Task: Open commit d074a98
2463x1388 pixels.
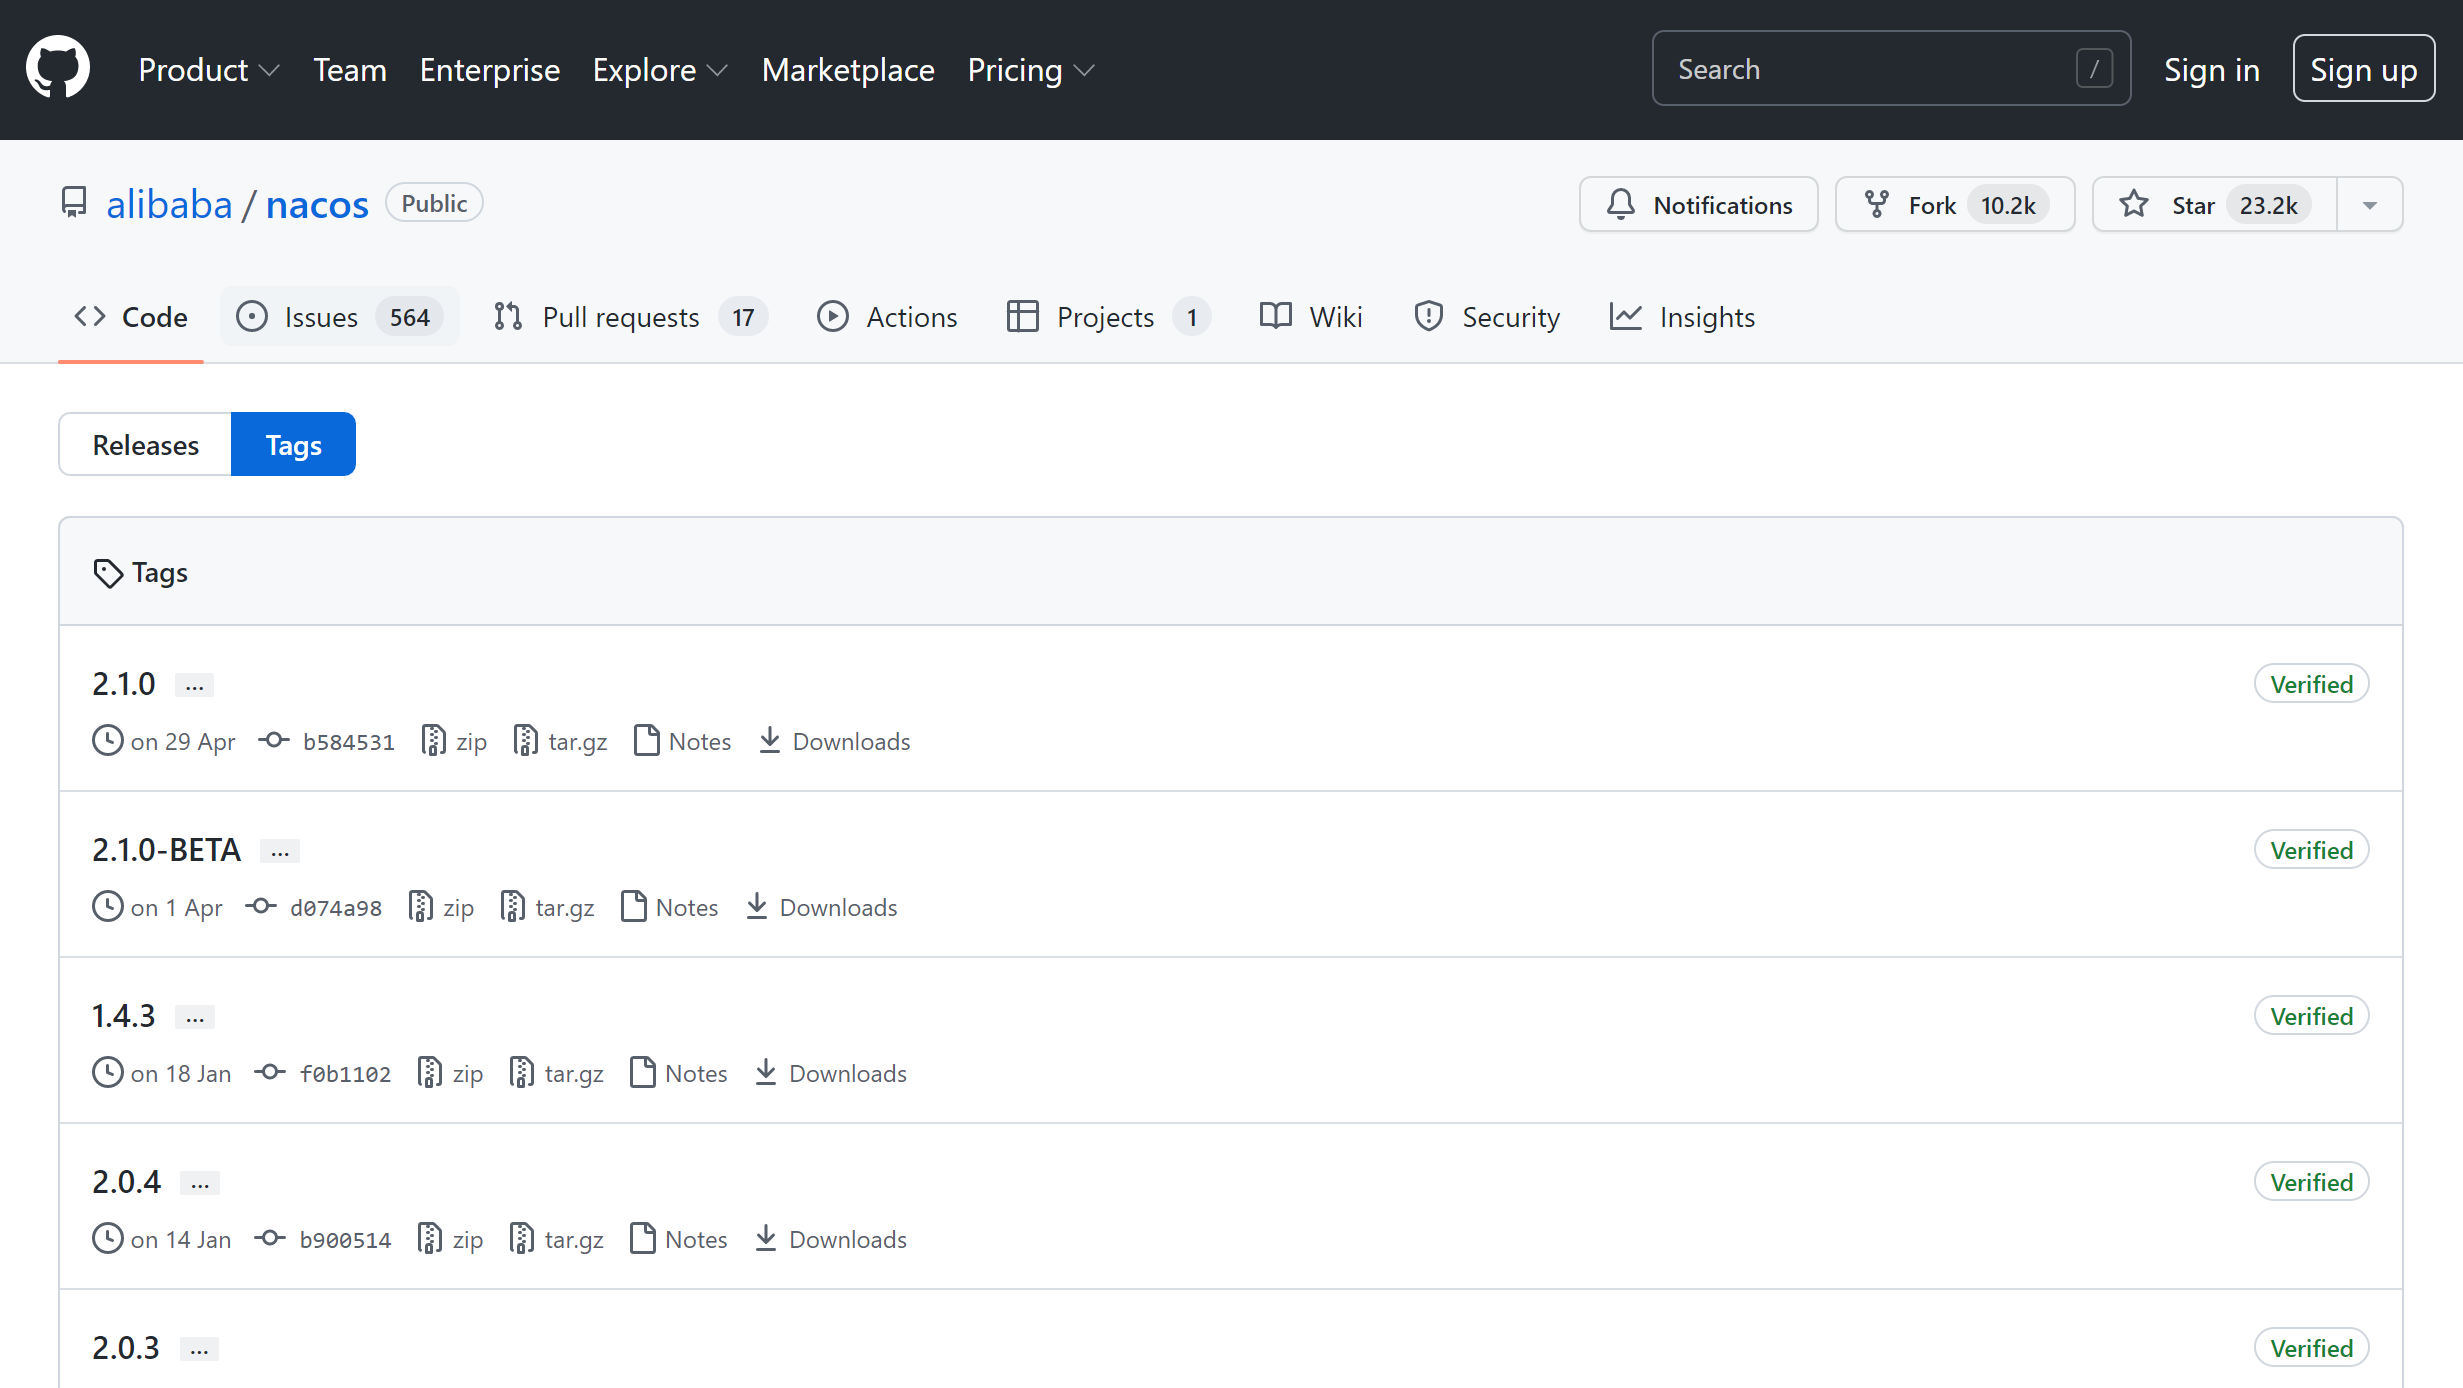Action: point(336,908)
